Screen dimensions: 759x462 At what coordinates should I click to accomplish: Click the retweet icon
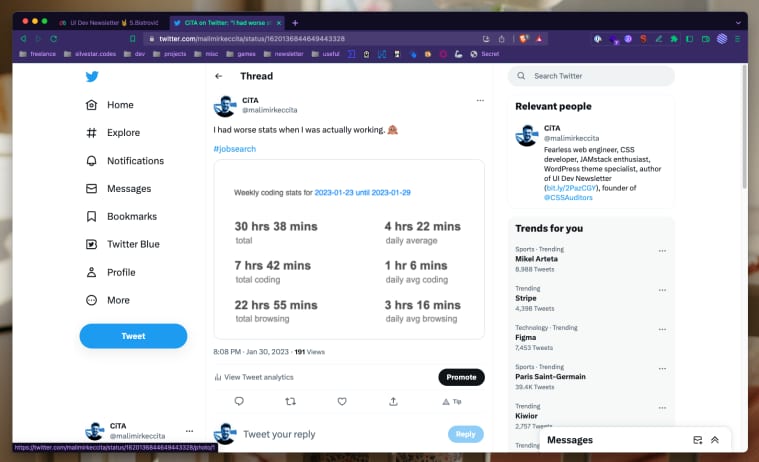[290, 401]
